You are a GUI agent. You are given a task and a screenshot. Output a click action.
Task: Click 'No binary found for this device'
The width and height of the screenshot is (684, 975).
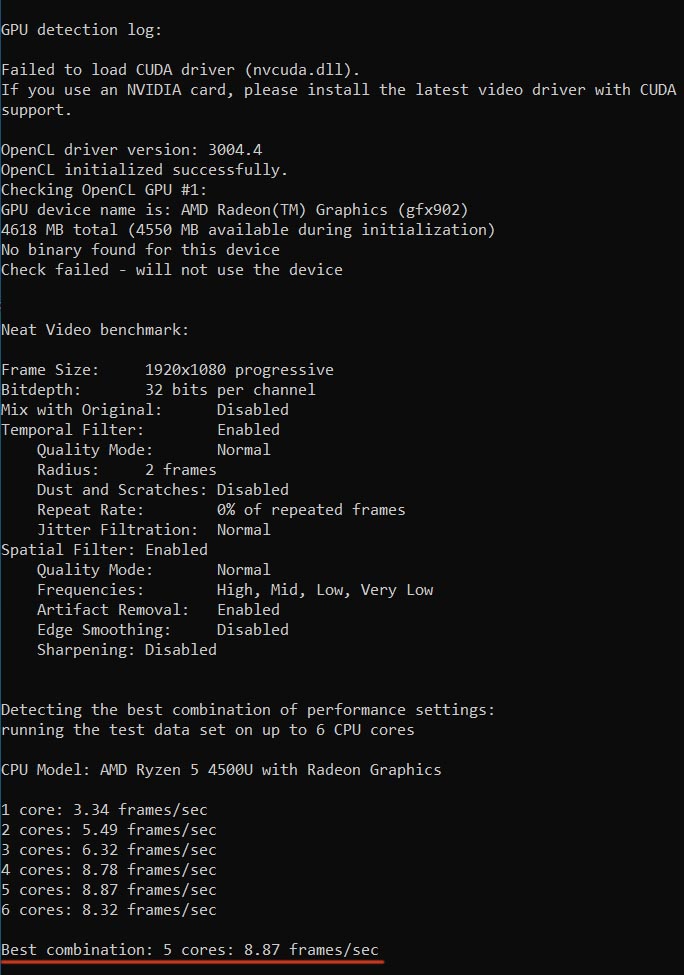click(x=141, y=250)
